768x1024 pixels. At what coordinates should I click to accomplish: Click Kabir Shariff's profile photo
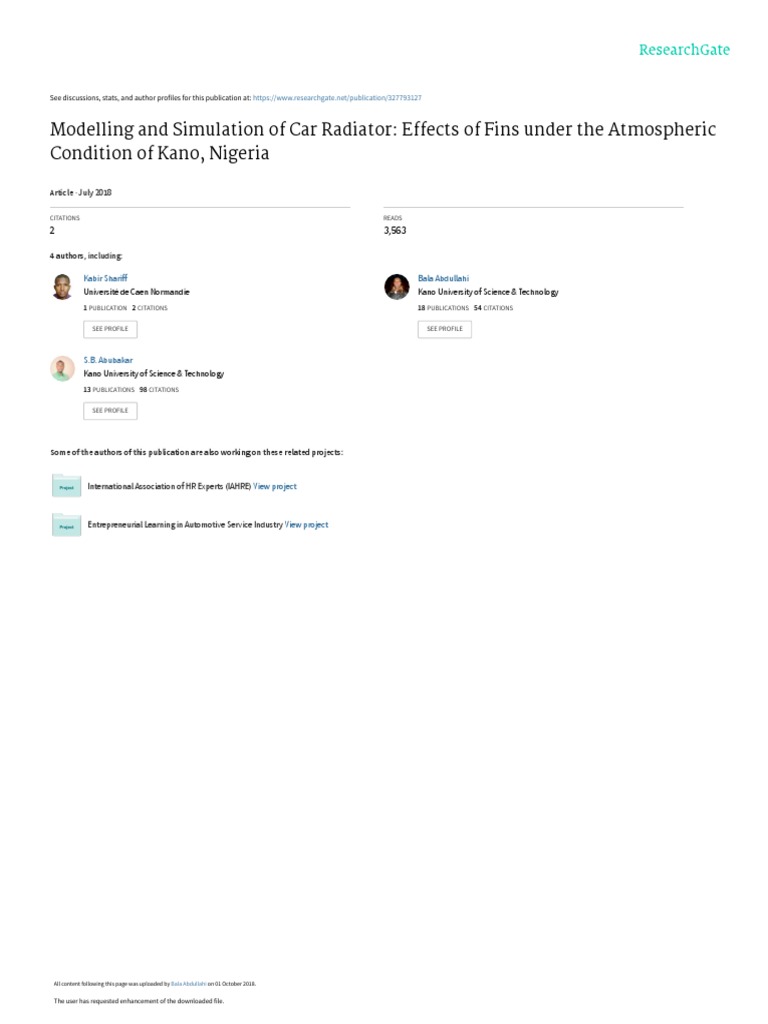tap(62, 286)
